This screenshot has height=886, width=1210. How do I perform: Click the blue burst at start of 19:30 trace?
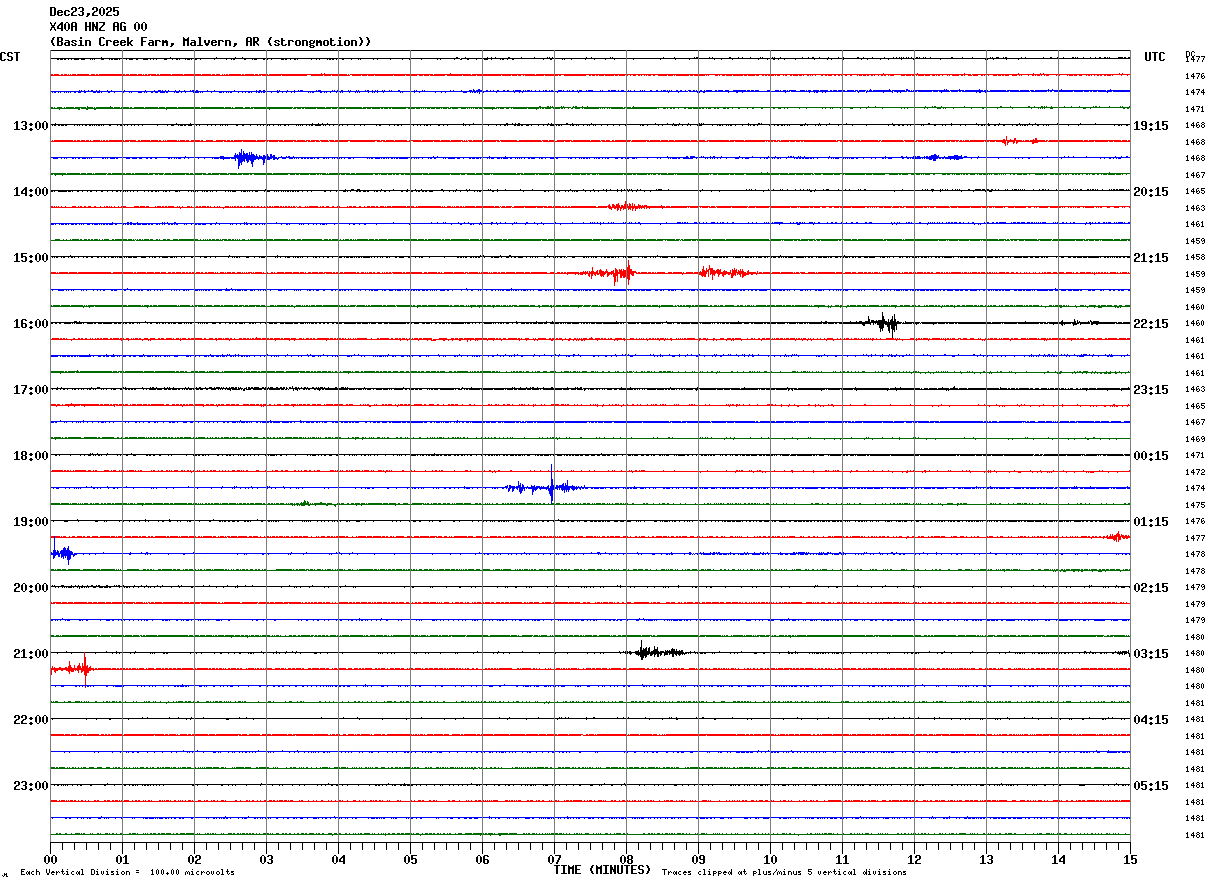point(62,553)
